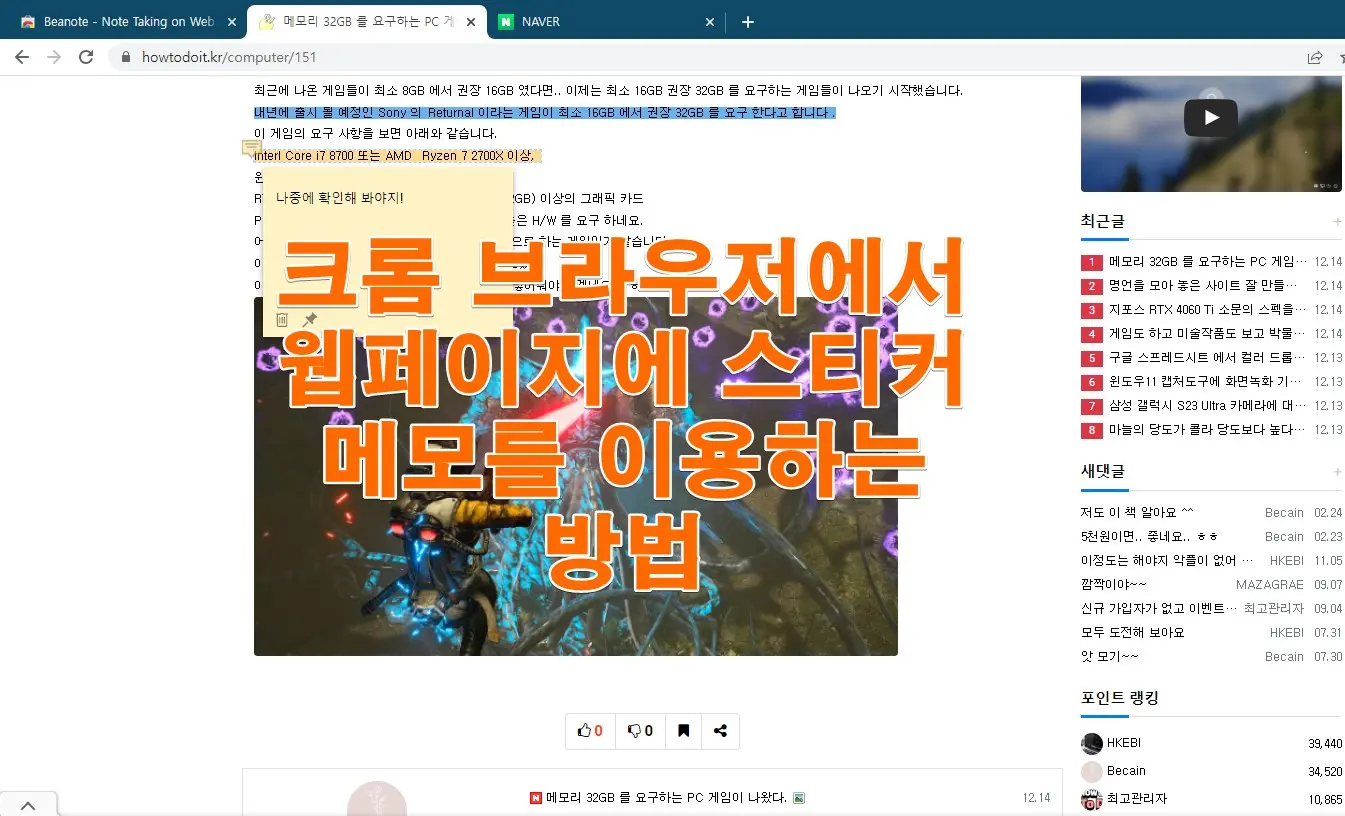The height and width of the screenshot is (816, 1345).
Task: Toggle the bookmark on this post
Action: [684, 731]
